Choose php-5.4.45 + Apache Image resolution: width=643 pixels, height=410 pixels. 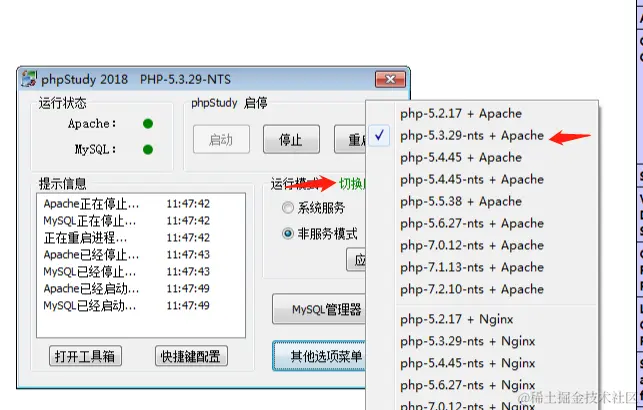tap(482, 157)
